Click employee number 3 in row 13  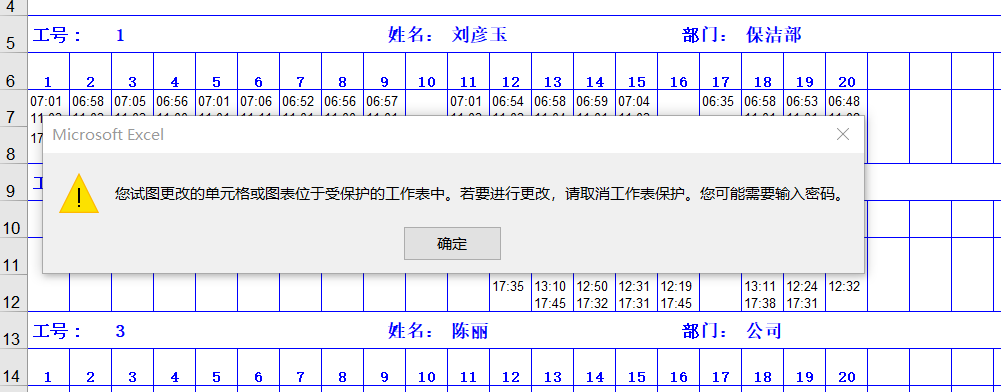(x=121, y=331)
